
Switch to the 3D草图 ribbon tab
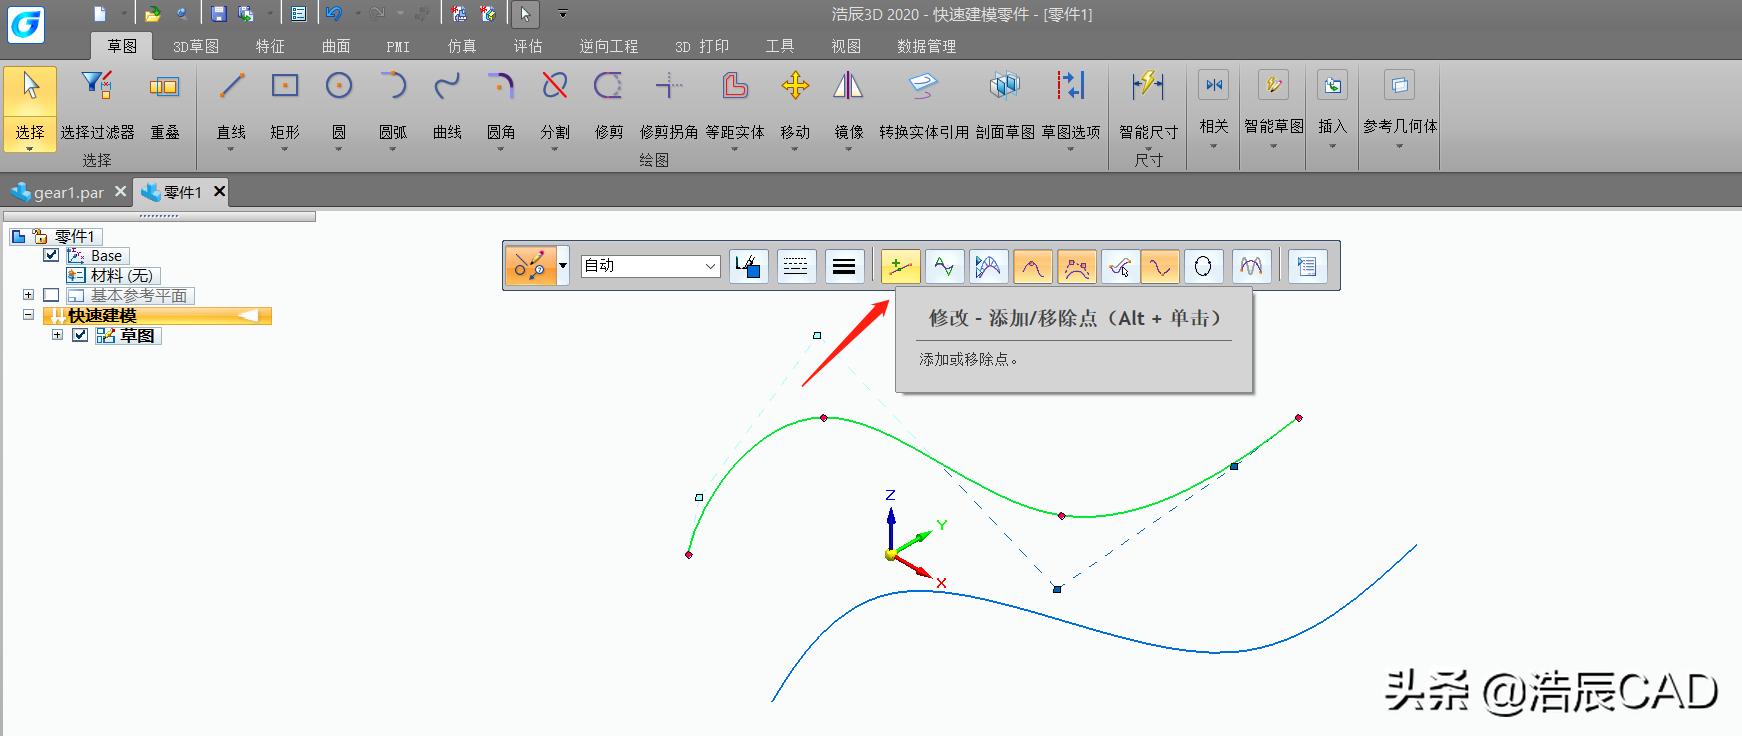pos(196,46)
